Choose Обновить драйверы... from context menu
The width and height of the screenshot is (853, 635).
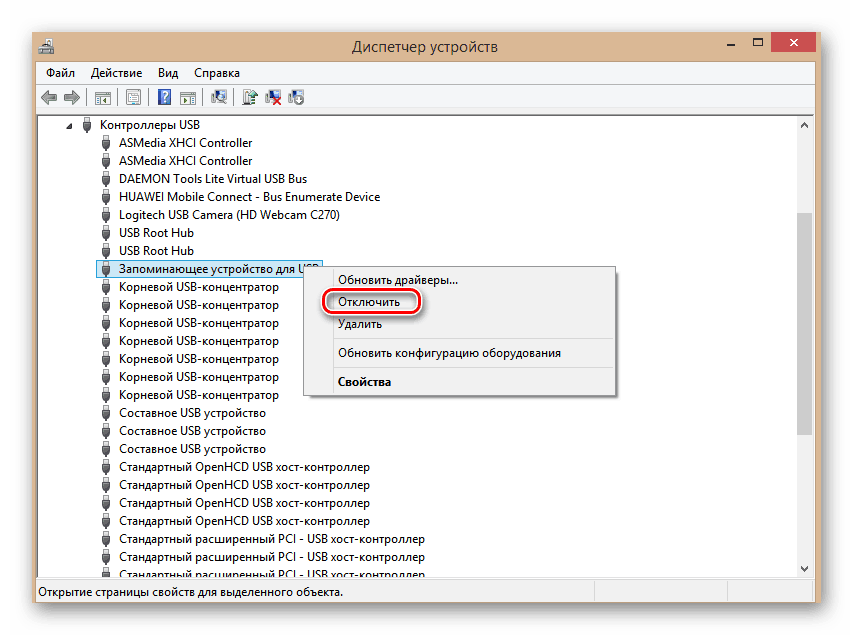coord(460,280)
